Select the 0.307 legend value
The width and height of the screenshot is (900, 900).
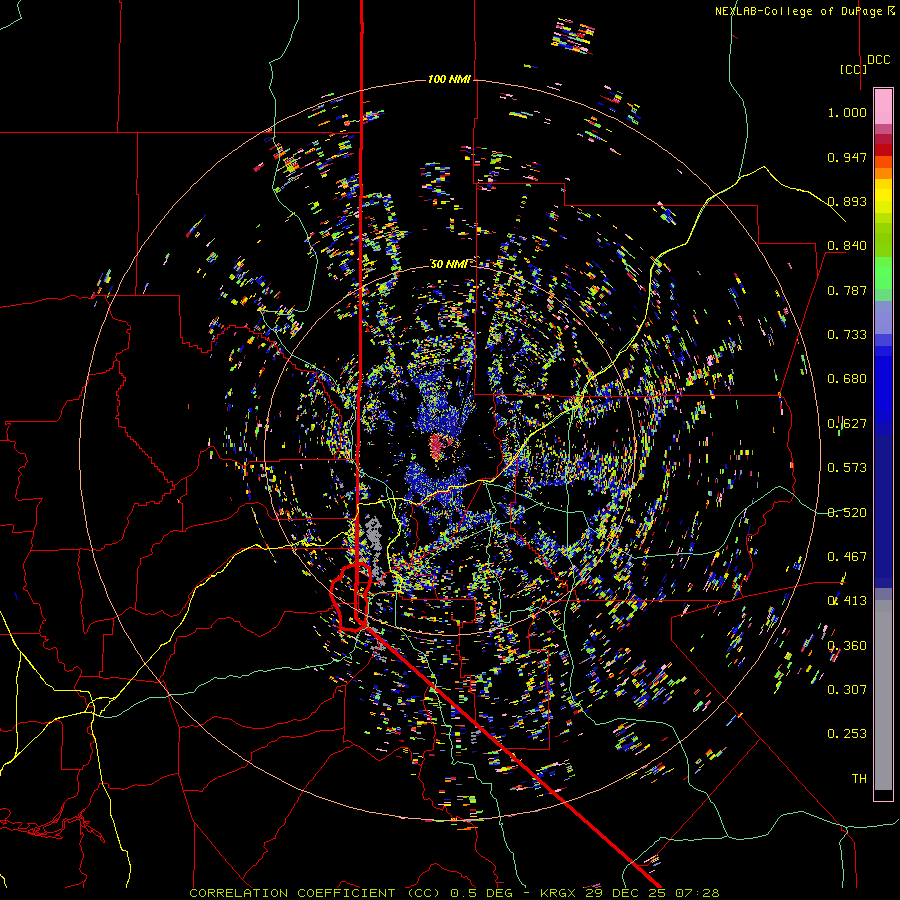tap(847, 690)
